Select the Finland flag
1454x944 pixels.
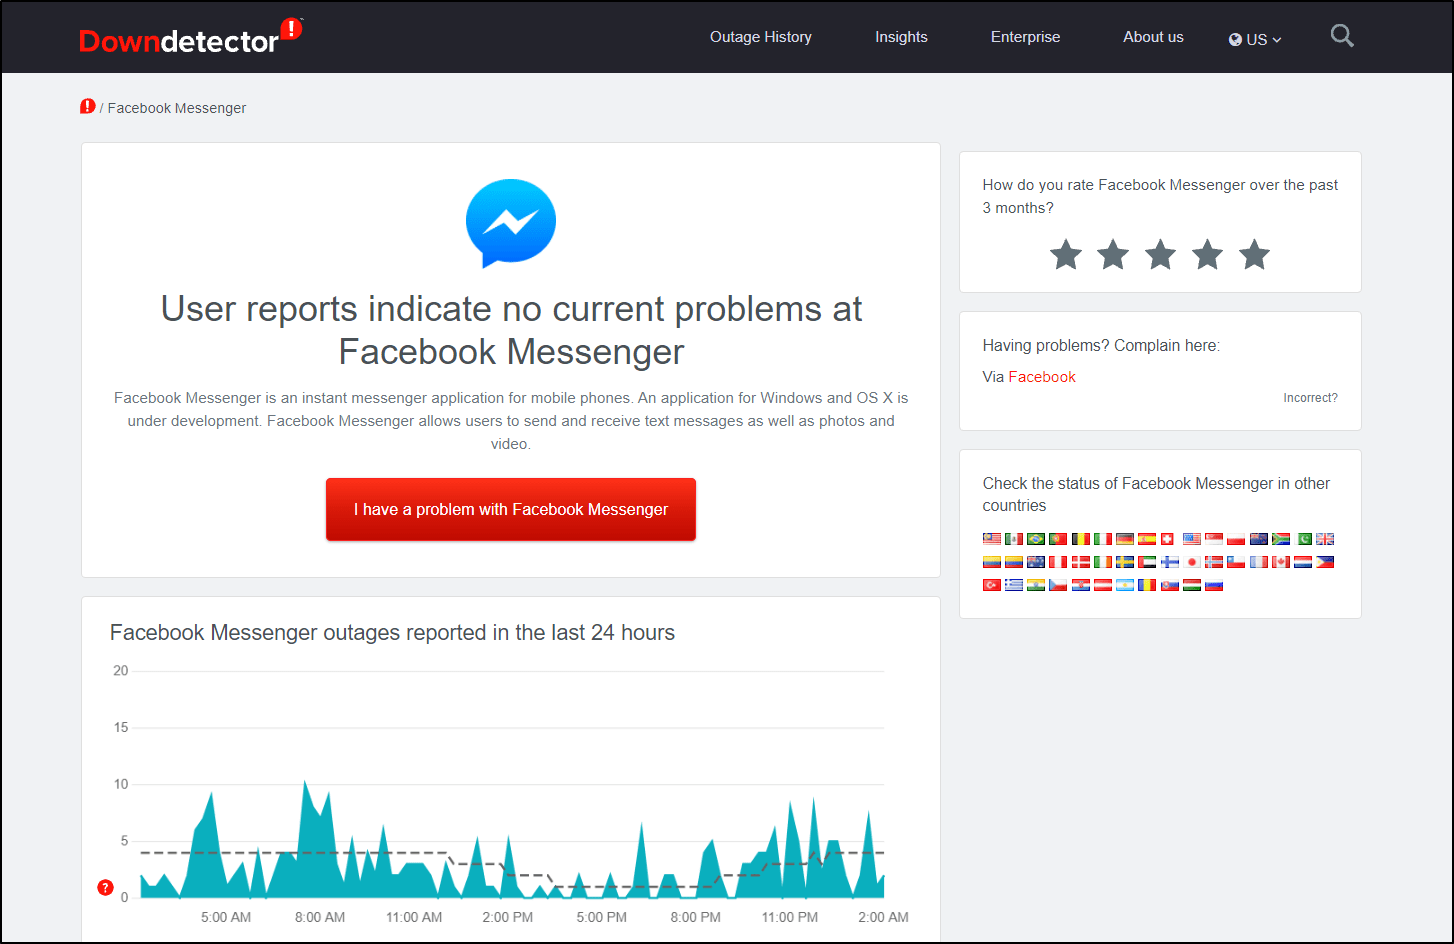point(1170,562)
